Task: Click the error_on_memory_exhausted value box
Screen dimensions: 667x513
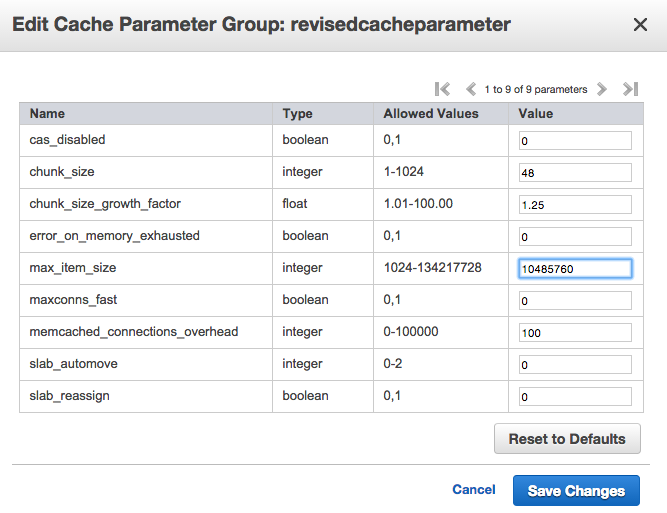Action: 575,237
